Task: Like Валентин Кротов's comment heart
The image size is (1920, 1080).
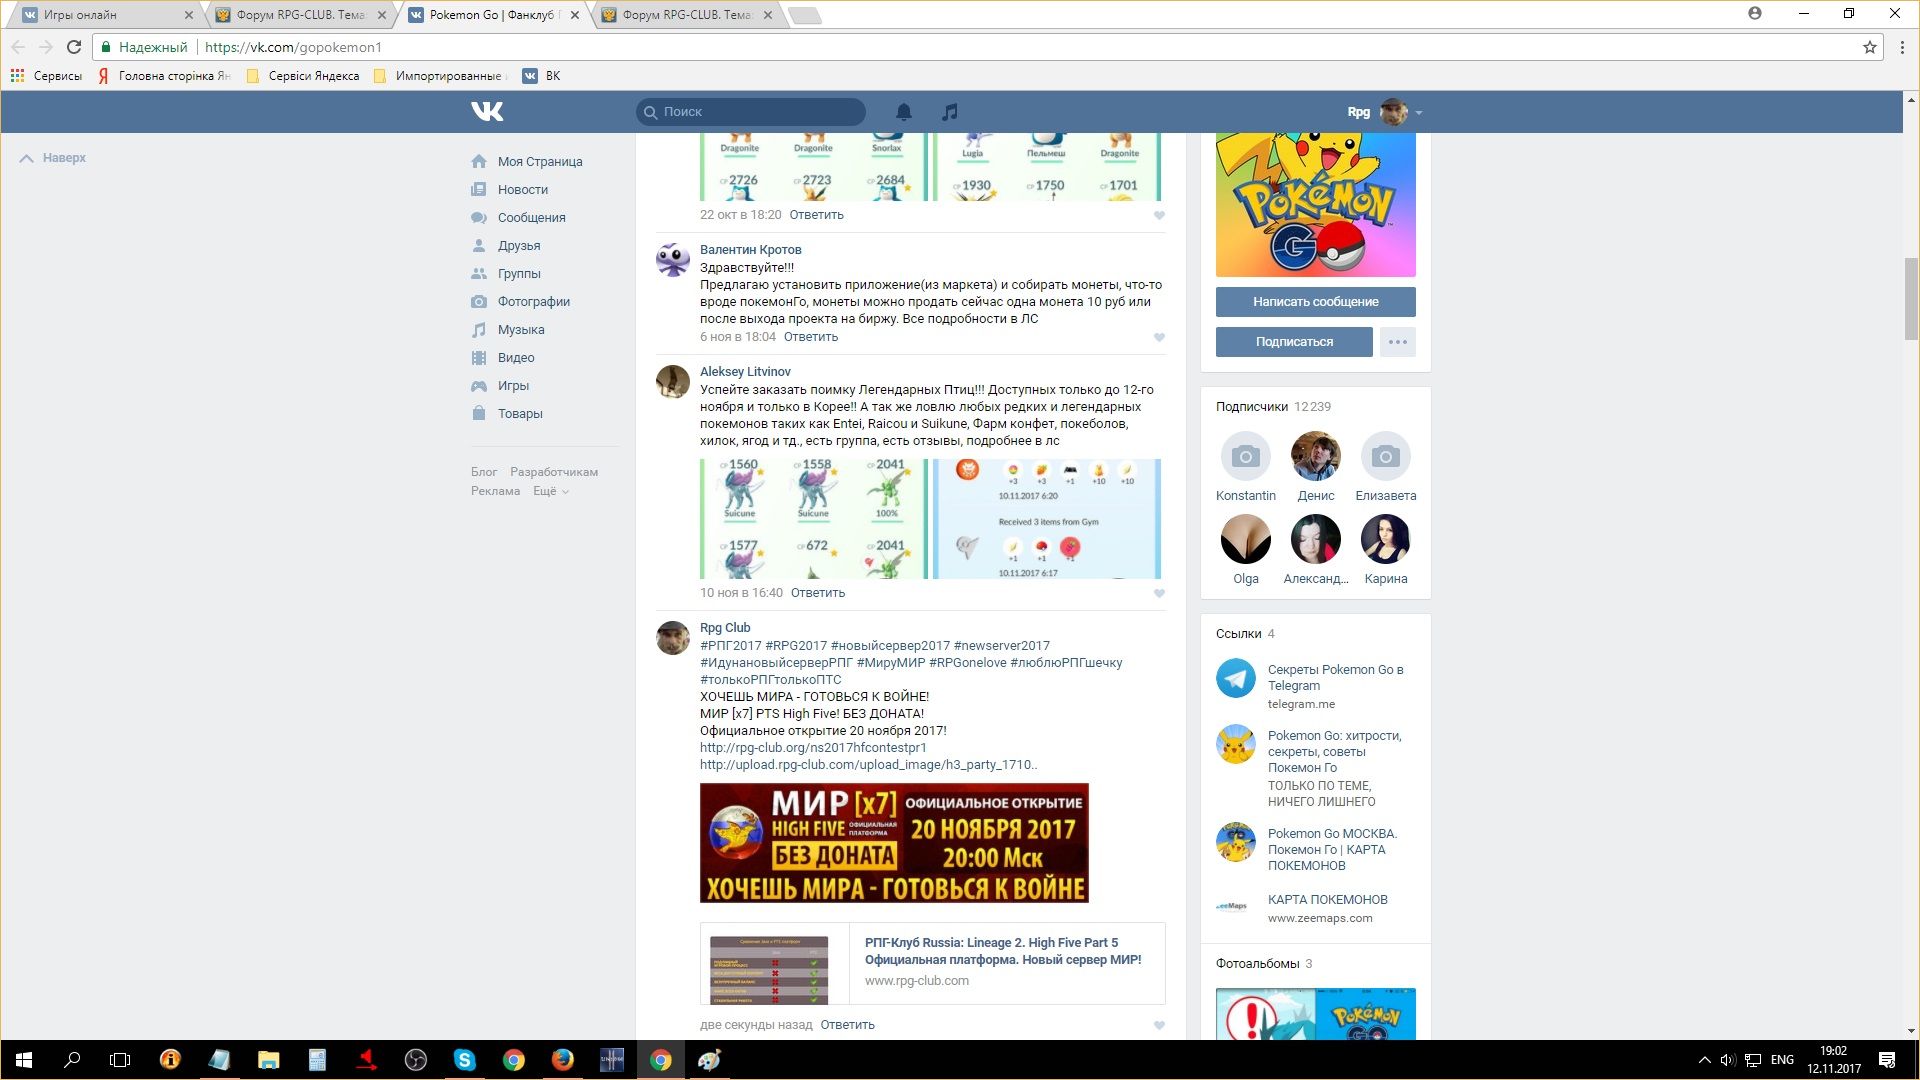Action: [x=1159, y=337]
